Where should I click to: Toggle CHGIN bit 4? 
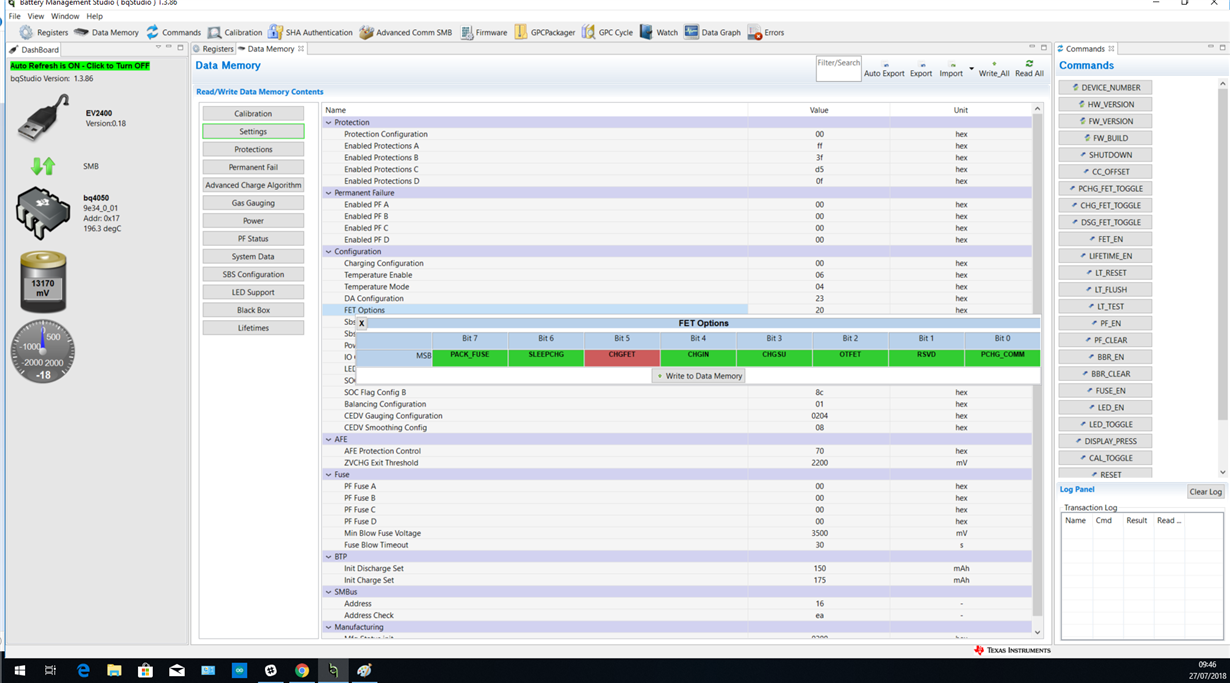click(x=698, y=355)
